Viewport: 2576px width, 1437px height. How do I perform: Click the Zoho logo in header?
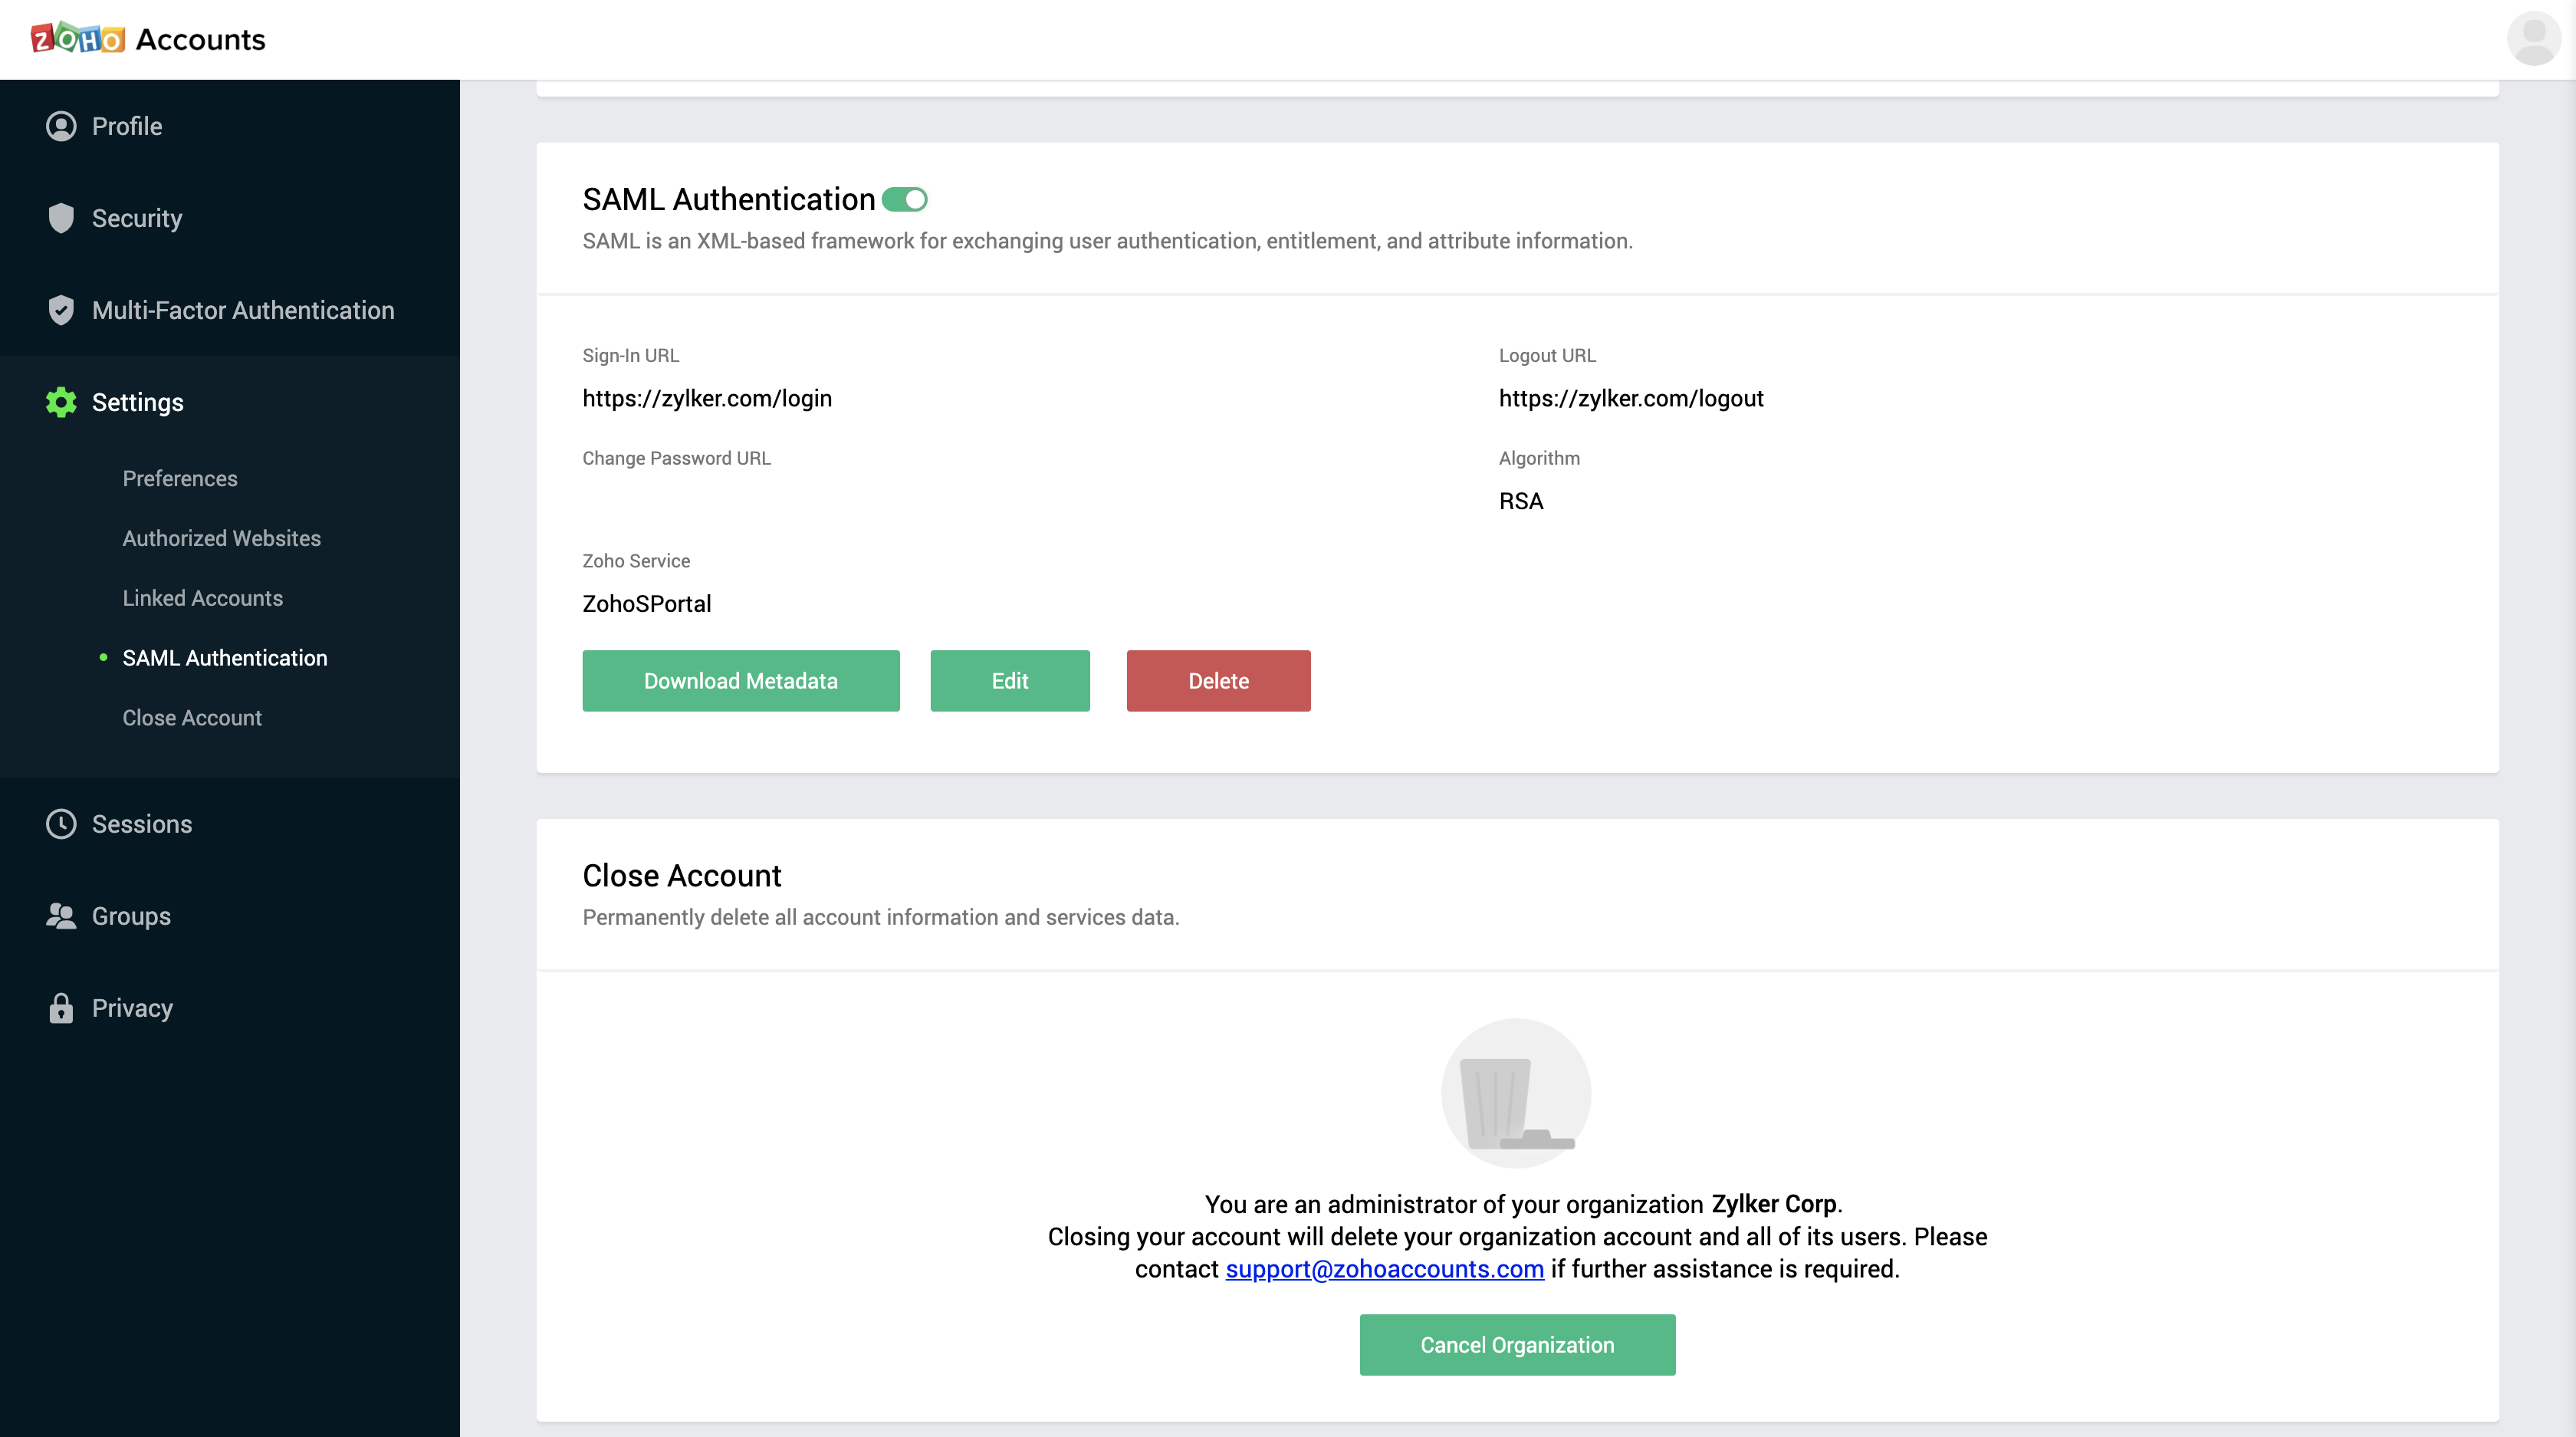pyautogui.click(x=78, y=39)
